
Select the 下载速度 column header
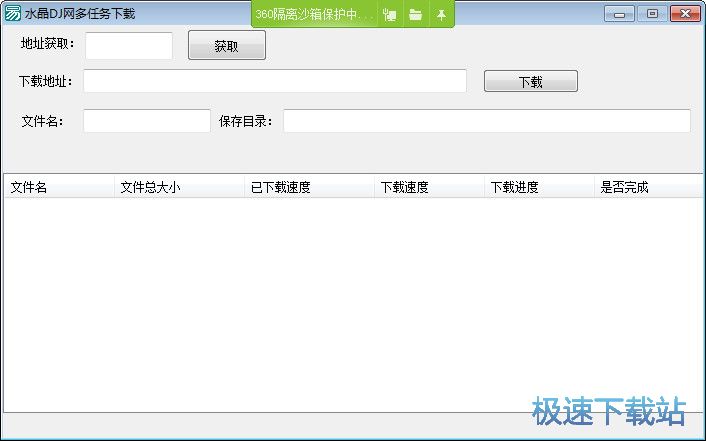pyautogui.click(x=429, y=187)
